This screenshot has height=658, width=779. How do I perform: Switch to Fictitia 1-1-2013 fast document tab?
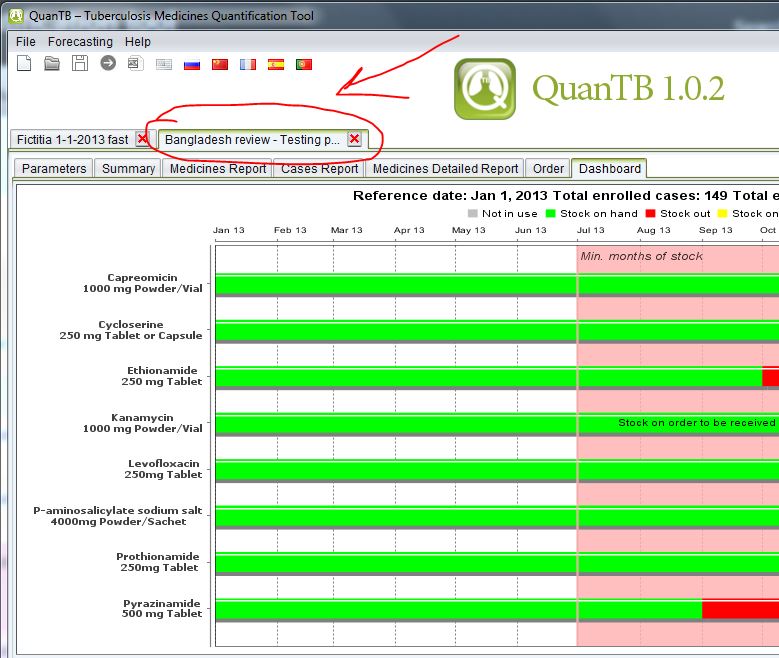point(73,139)
